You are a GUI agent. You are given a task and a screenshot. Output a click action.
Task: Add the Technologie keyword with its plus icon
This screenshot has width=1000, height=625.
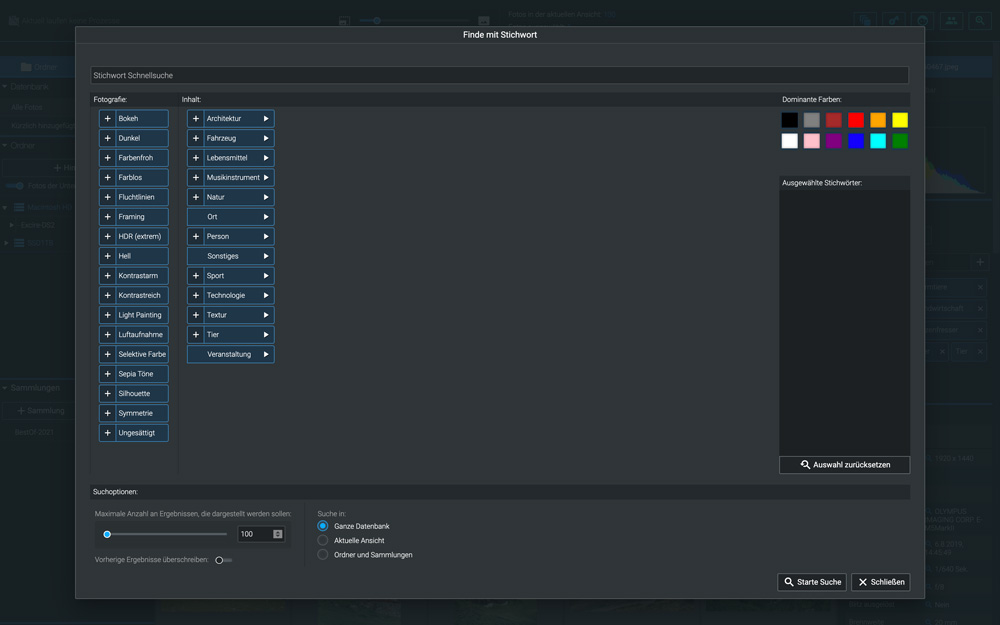pos(196,295)
